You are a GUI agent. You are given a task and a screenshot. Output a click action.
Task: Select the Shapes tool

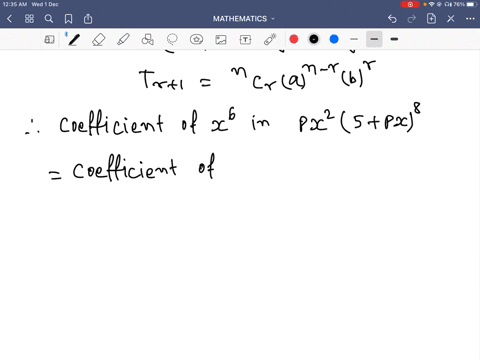tap(147, 40)
